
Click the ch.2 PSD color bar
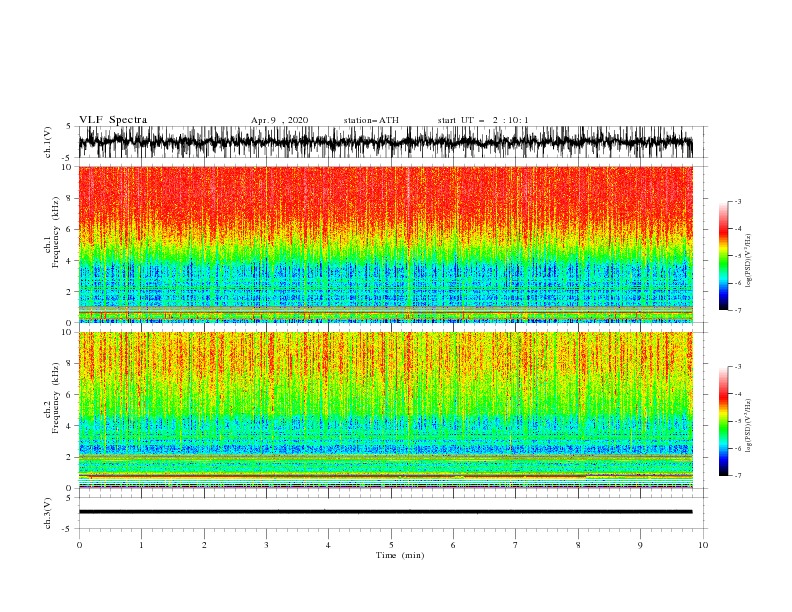coord(723,421)
